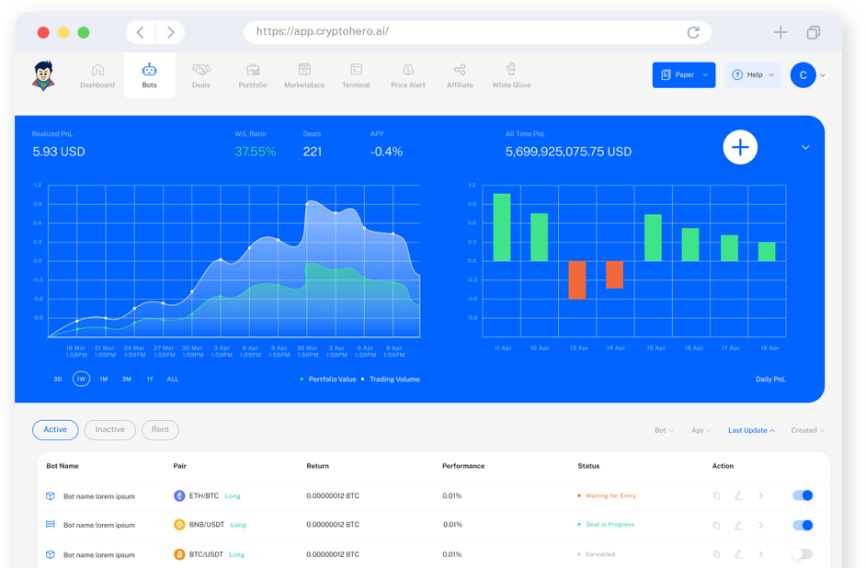Toggle Portfolio Value legend
Viewport: 866px width, 568px height.
(328, 379)
